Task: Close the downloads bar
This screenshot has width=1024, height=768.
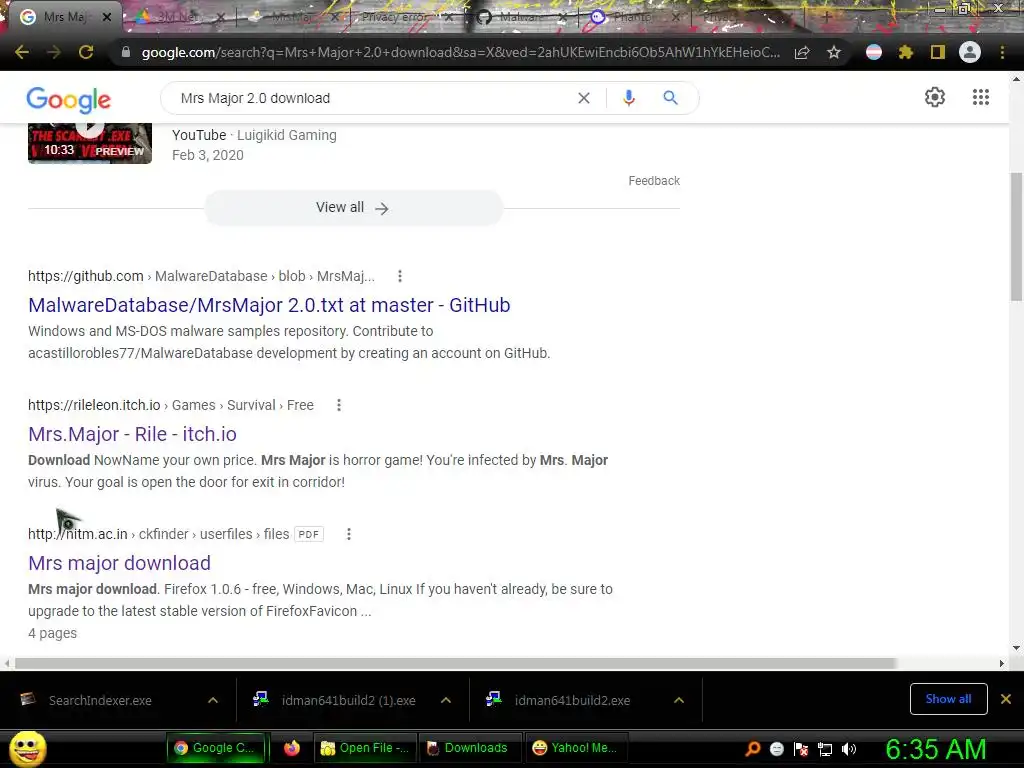Action: (1006, 699)
